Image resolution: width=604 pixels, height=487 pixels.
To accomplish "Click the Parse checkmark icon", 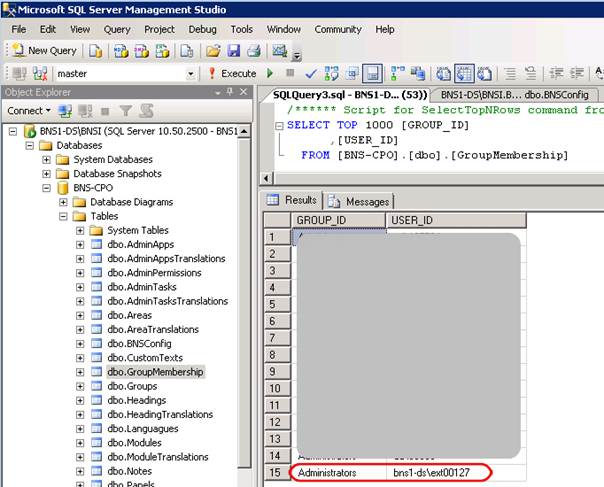I will coord(310,73).
